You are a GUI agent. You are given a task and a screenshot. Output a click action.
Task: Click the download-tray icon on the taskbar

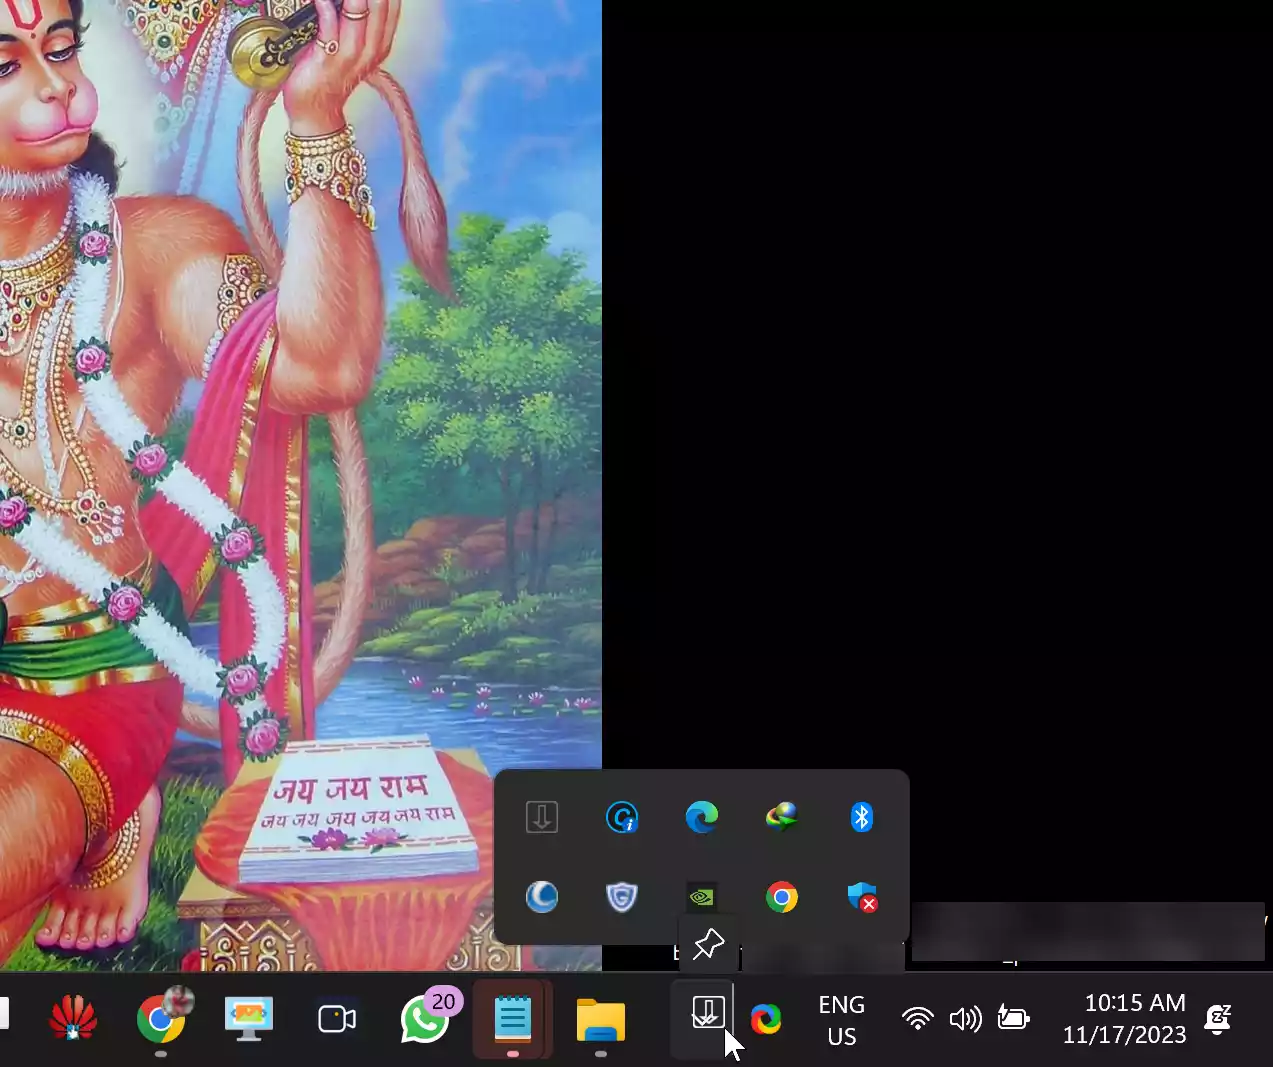pyautogui.click(x=707, y=1014)
